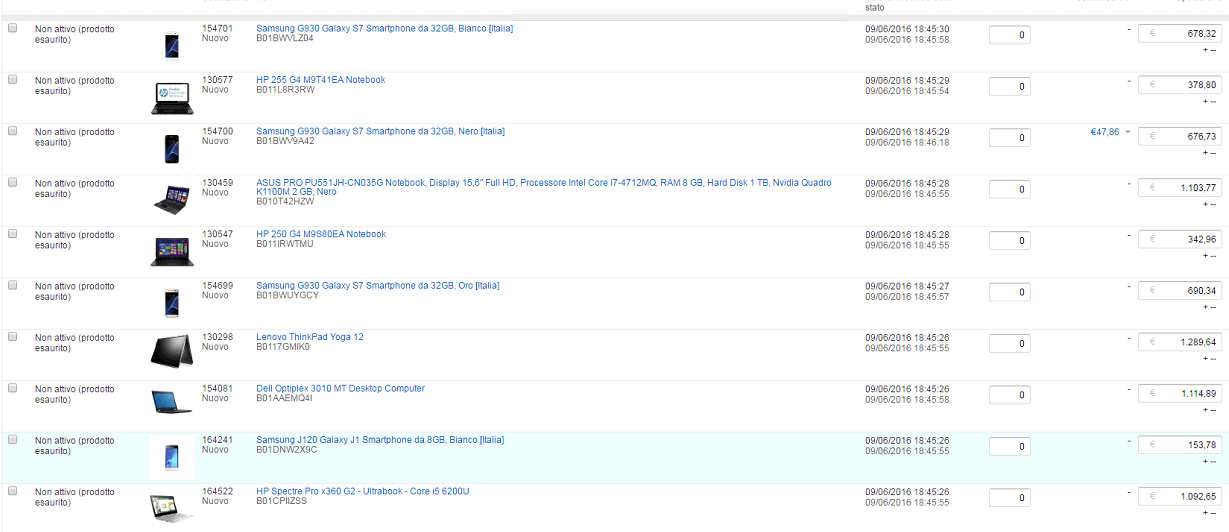The width and height of the screenshot is (1229, 532).
Task: Edit the 1.289,64 price field
Action: [1180, 342]
